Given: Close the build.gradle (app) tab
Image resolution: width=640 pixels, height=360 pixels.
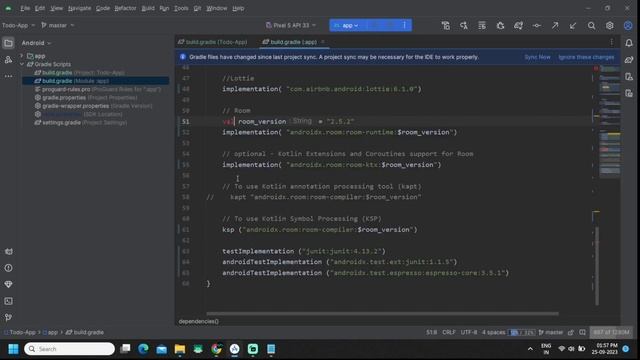Looking at the screenshot, I should pyautogui.click(x=323, y=42).
